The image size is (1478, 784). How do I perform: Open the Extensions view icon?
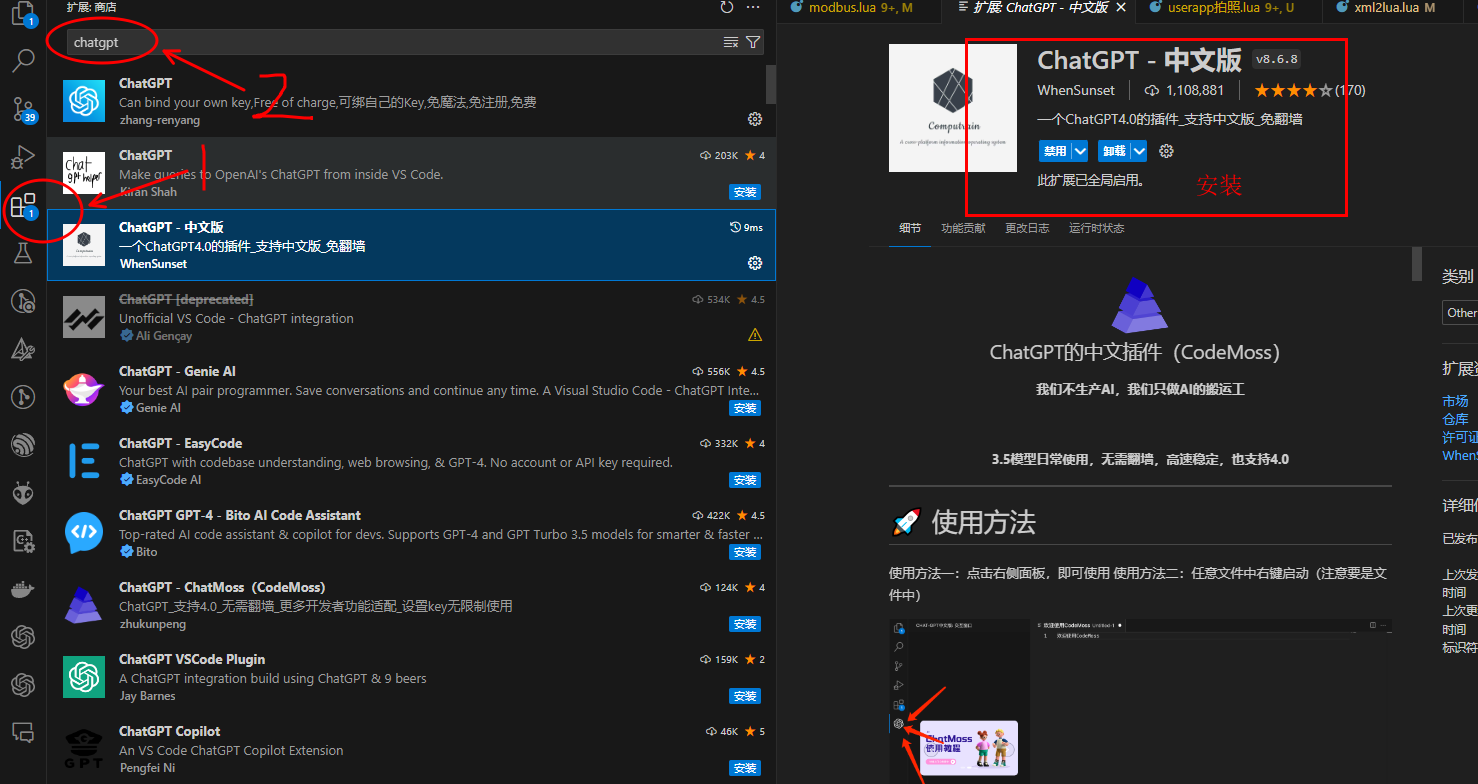23,206
